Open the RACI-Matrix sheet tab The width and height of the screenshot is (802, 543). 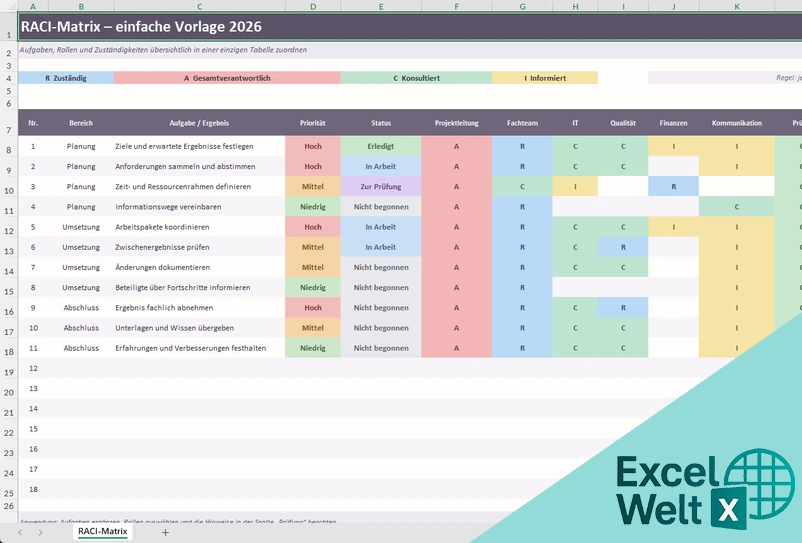[x=102, y=531]
